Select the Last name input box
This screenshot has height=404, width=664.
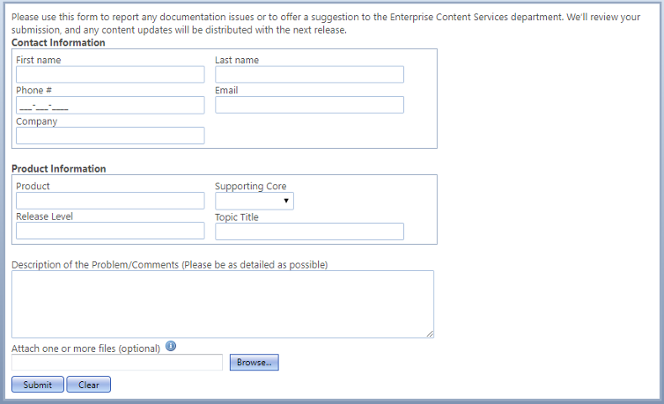[309, 75]
